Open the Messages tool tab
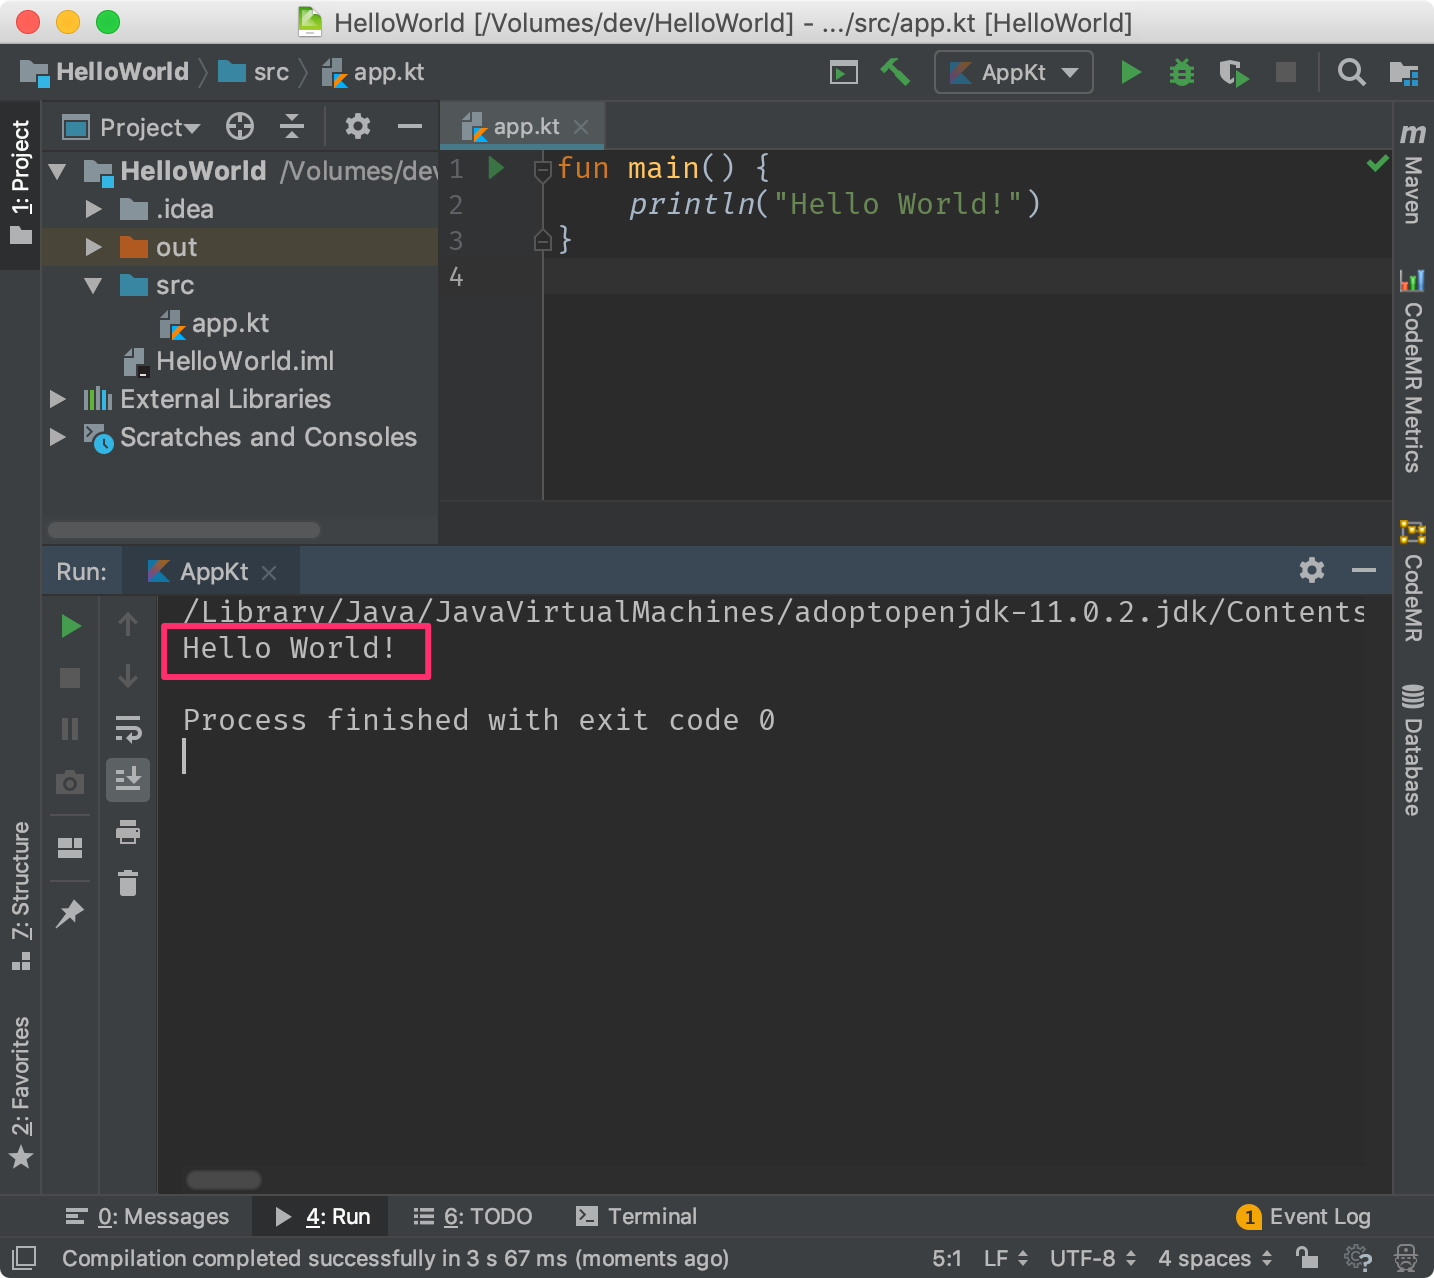Viewport: 1434px width, 1278px height. click(x=148, y=1216)
